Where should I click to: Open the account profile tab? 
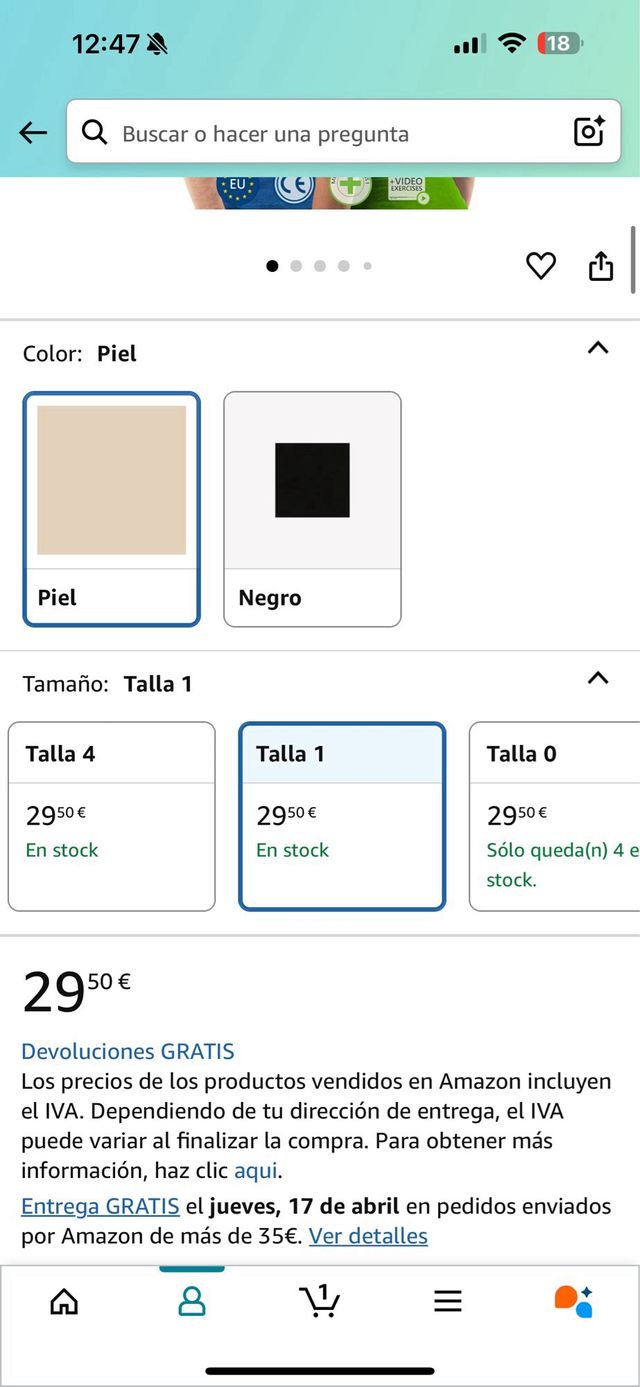click(x=191, y=1301)
